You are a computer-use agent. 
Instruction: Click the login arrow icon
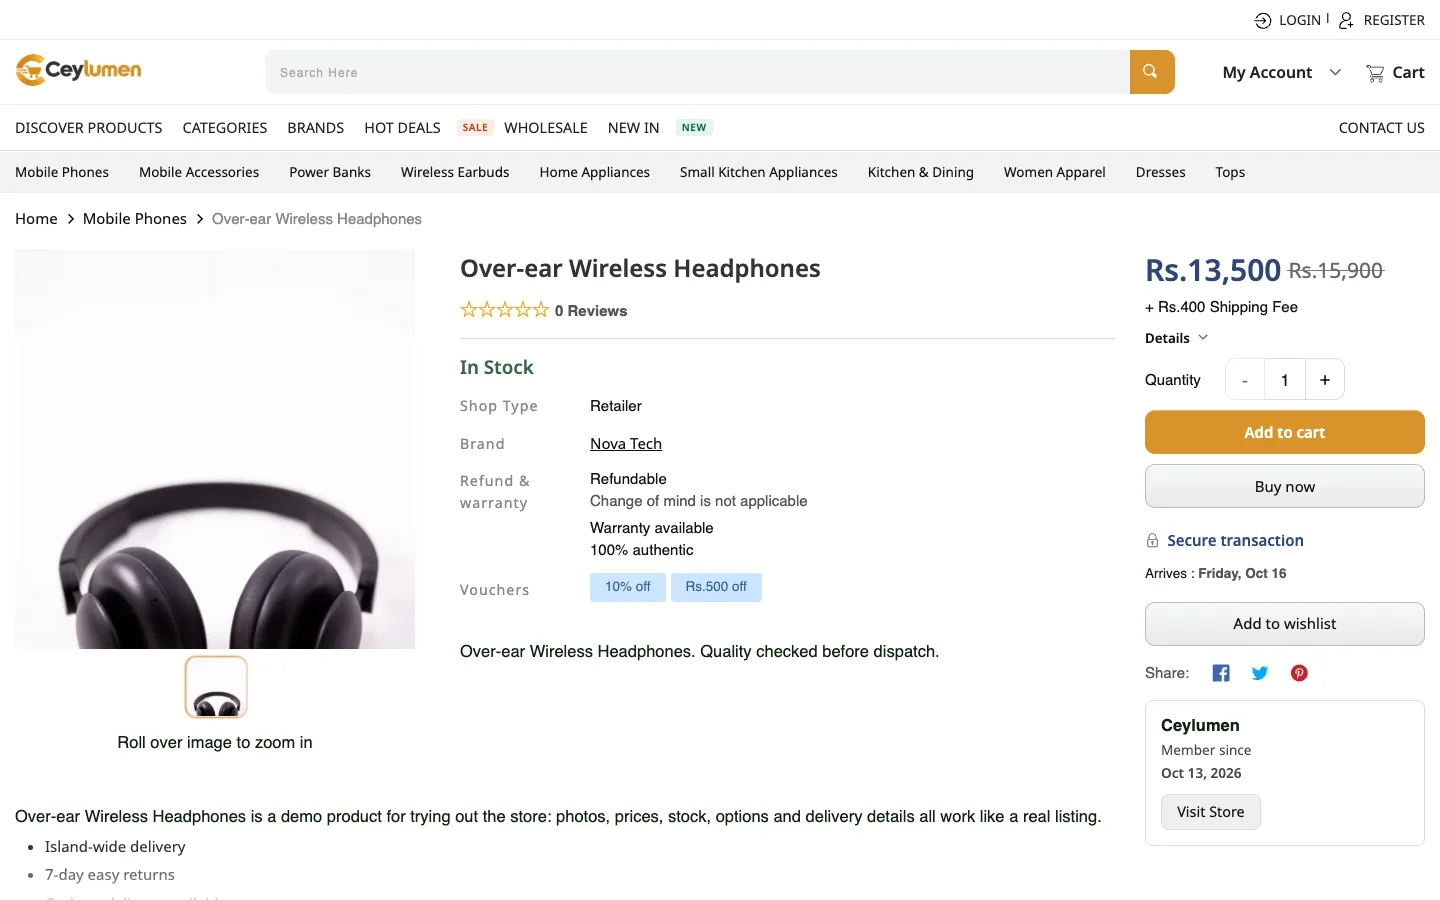[1263, 20]
